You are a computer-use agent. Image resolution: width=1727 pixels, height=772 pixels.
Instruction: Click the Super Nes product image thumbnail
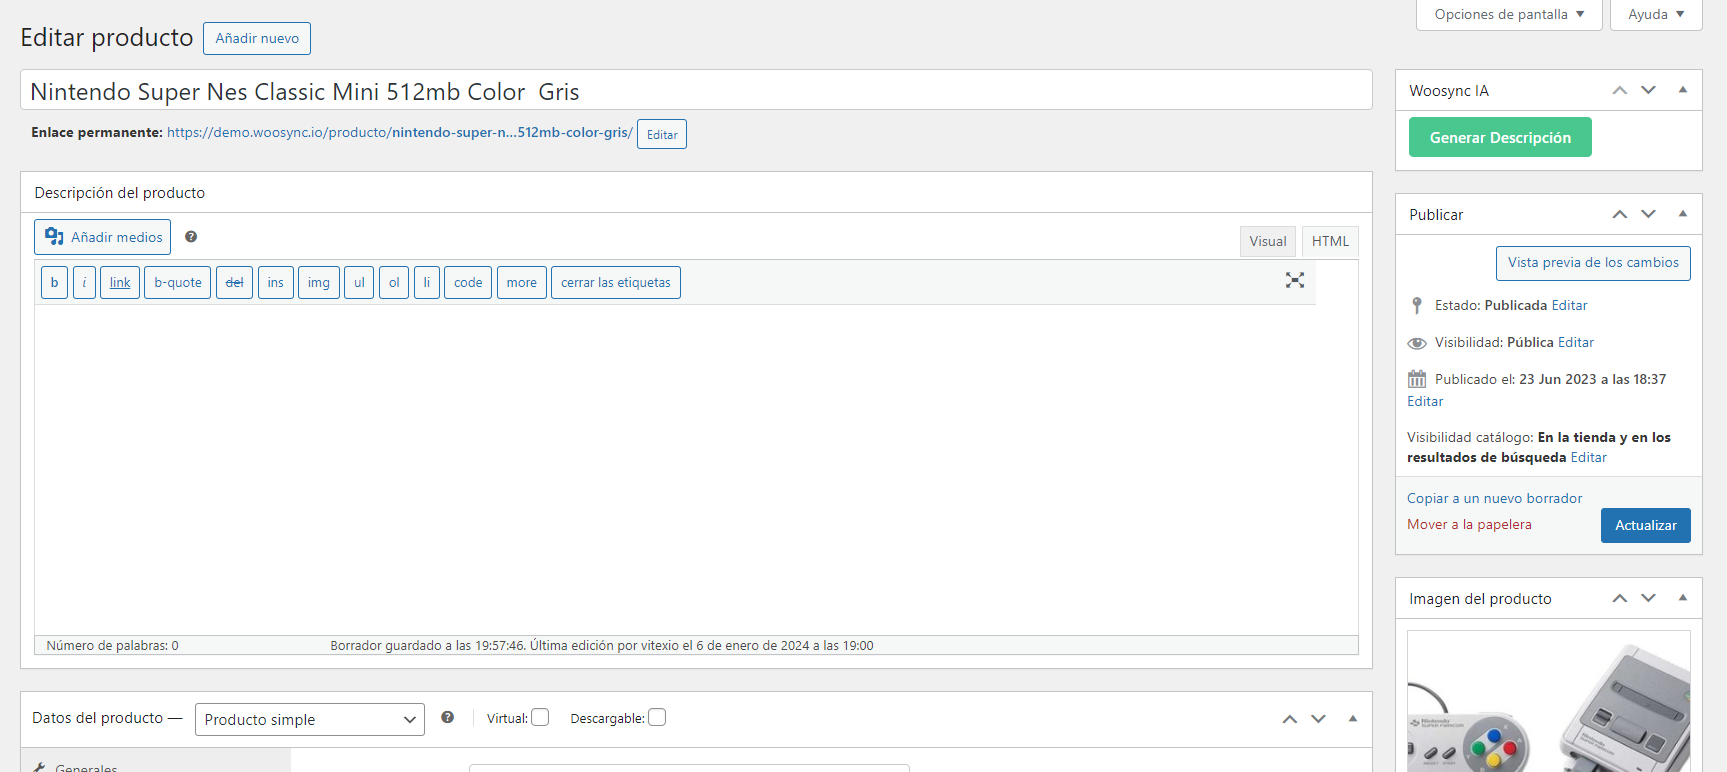coord(1548,701)
